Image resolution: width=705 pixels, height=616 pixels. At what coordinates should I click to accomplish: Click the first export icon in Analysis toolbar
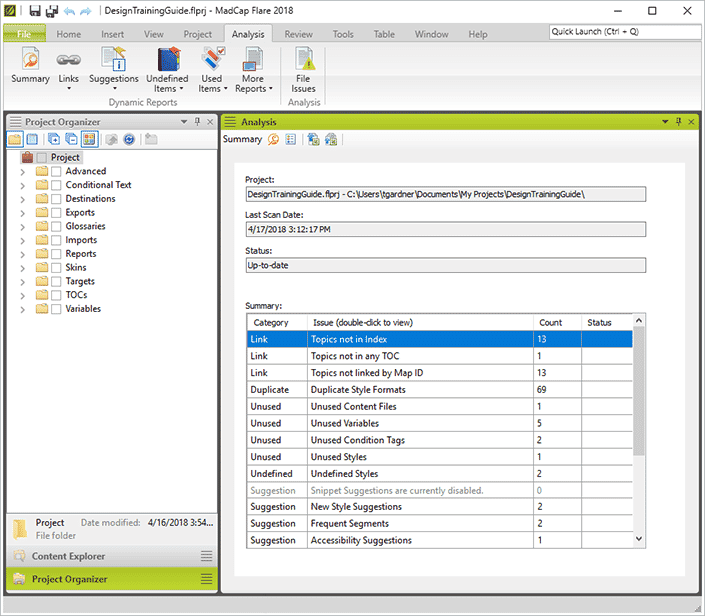point(313,139)
